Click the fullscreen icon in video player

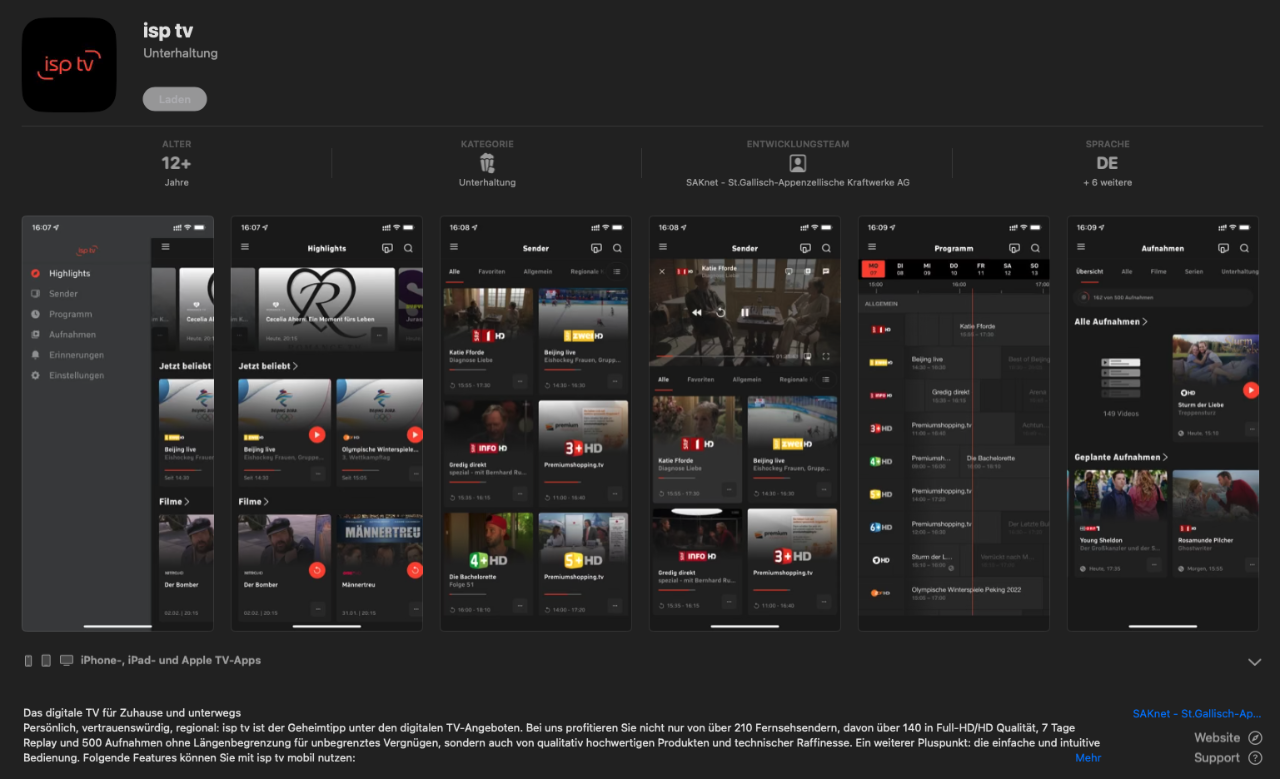pyautogui.click(x=826, y=355)
